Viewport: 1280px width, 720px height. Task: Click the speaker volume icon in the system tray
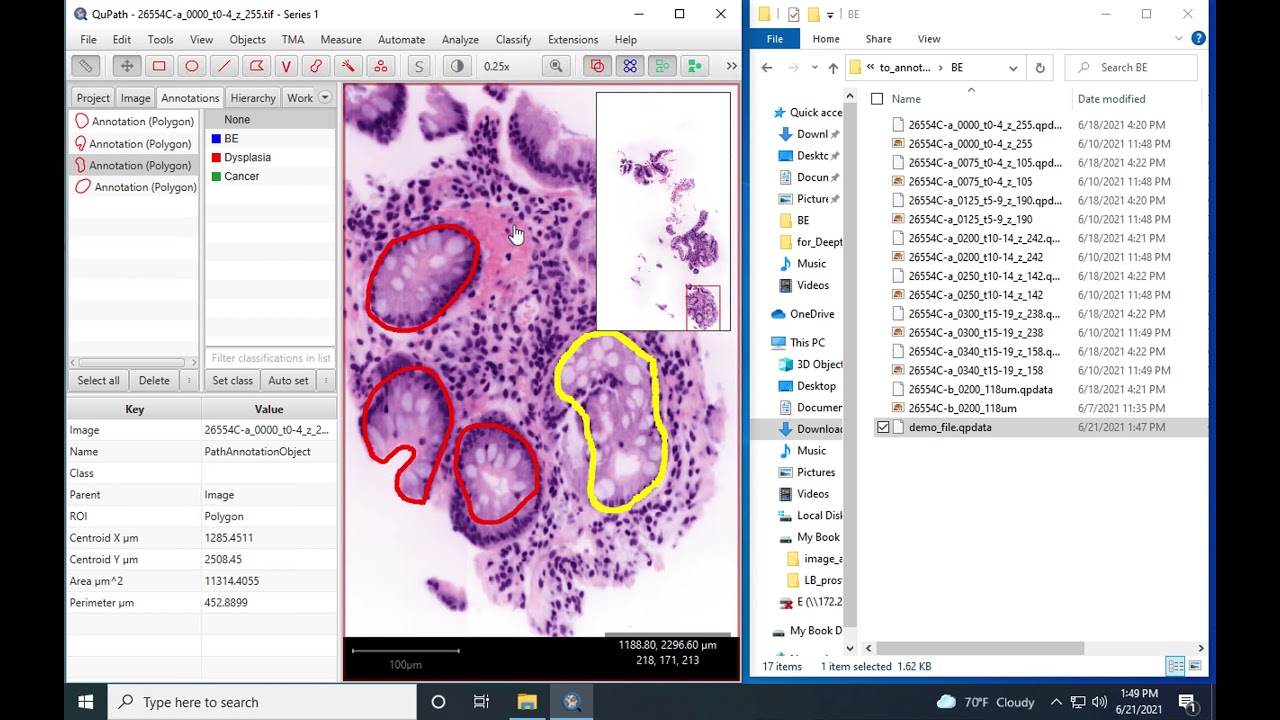point(1100,702)
